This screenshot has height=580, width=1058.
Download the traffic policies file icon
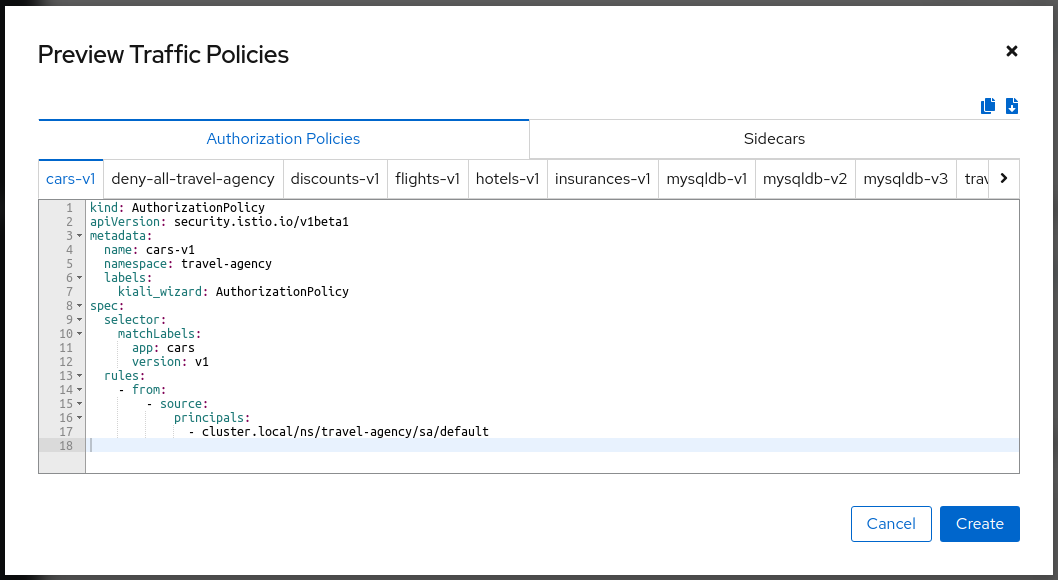click(1012, 106)
